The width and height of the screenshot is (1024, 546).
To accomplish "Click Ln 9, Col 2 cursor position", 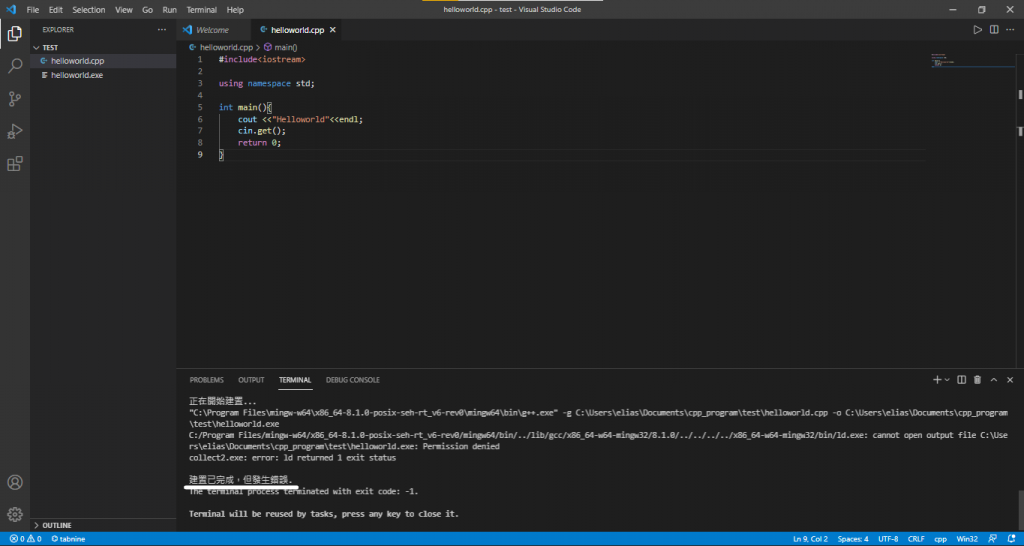I will pos(810,539).
